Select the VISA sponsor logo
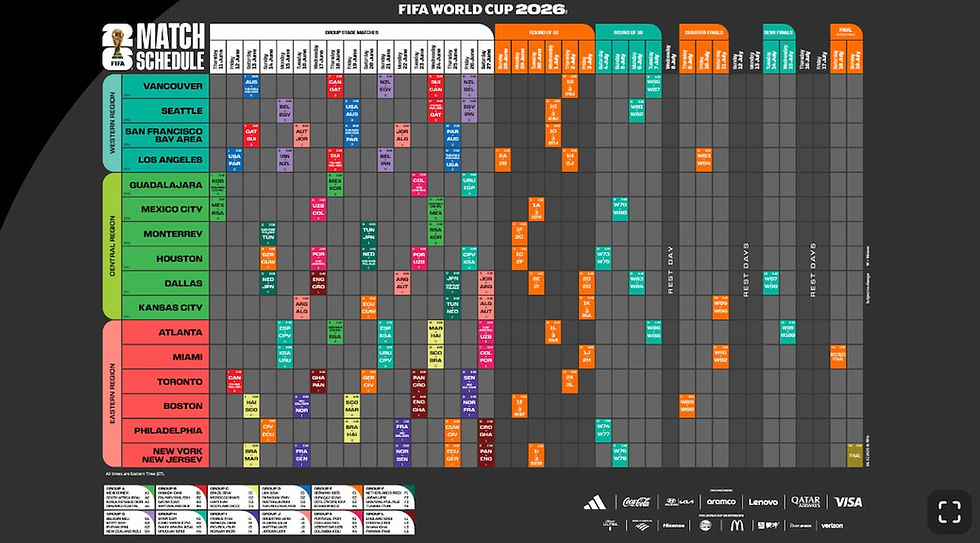 (848, 502)
